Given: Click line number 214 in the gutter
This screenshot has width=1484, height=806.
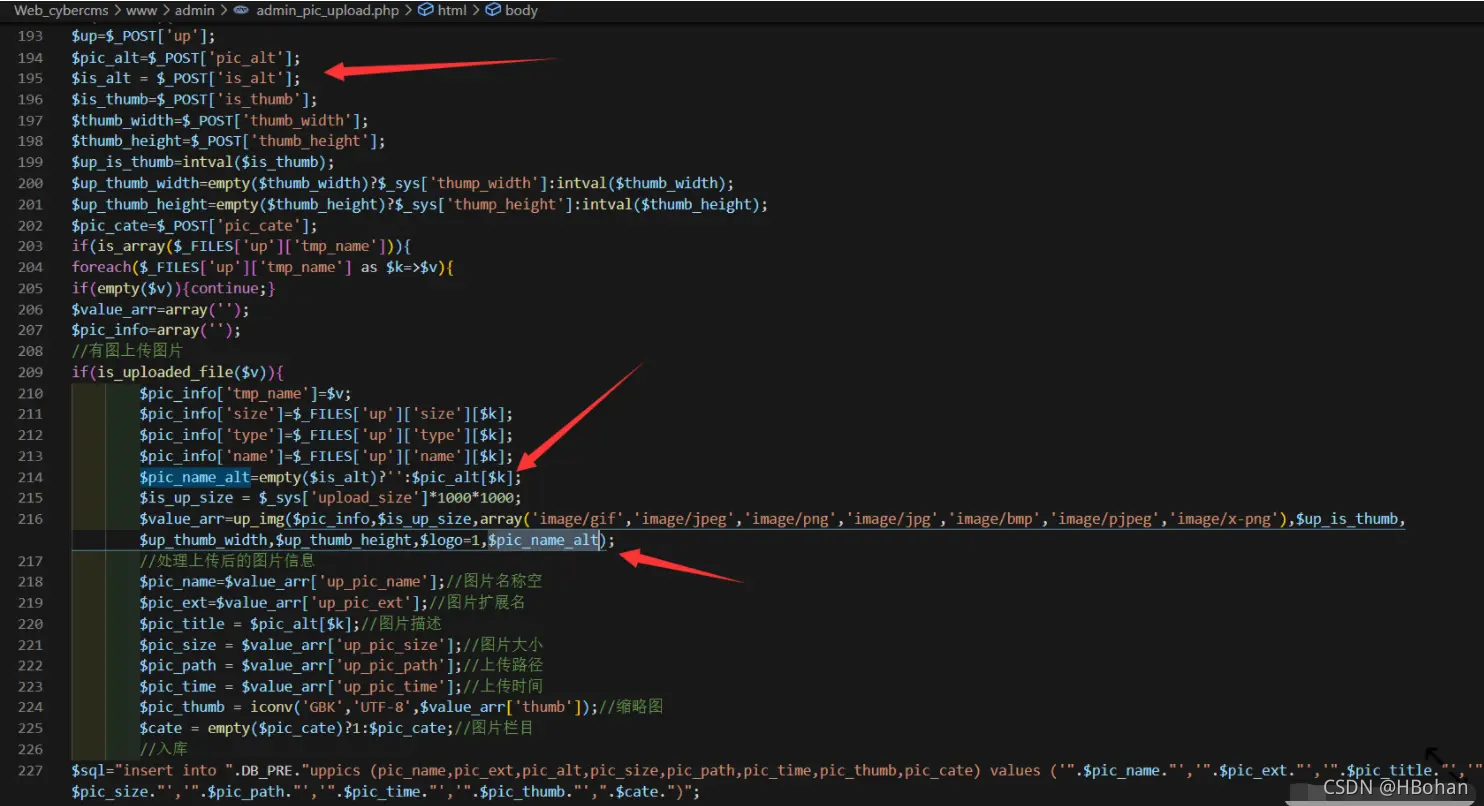Looking at the screenshot, I should pos(31,477).
